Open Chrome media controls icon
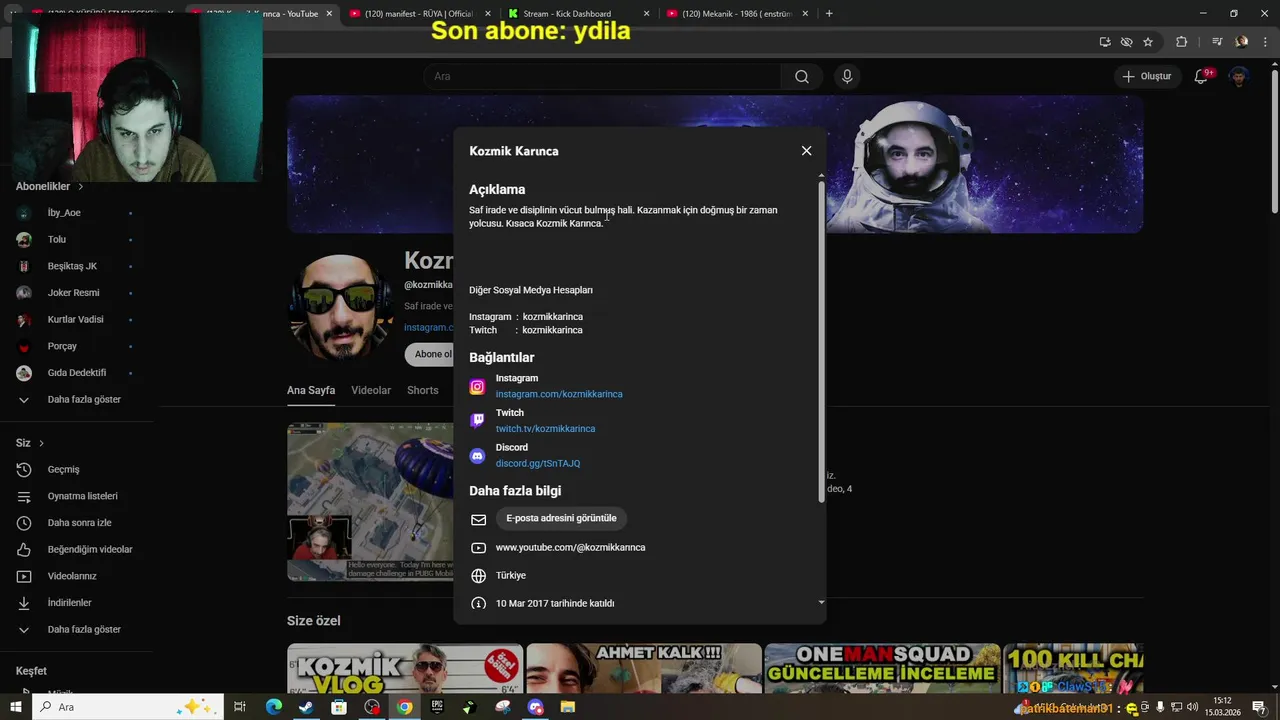Screen dimensions: 1280x720 pos(1217,42)
